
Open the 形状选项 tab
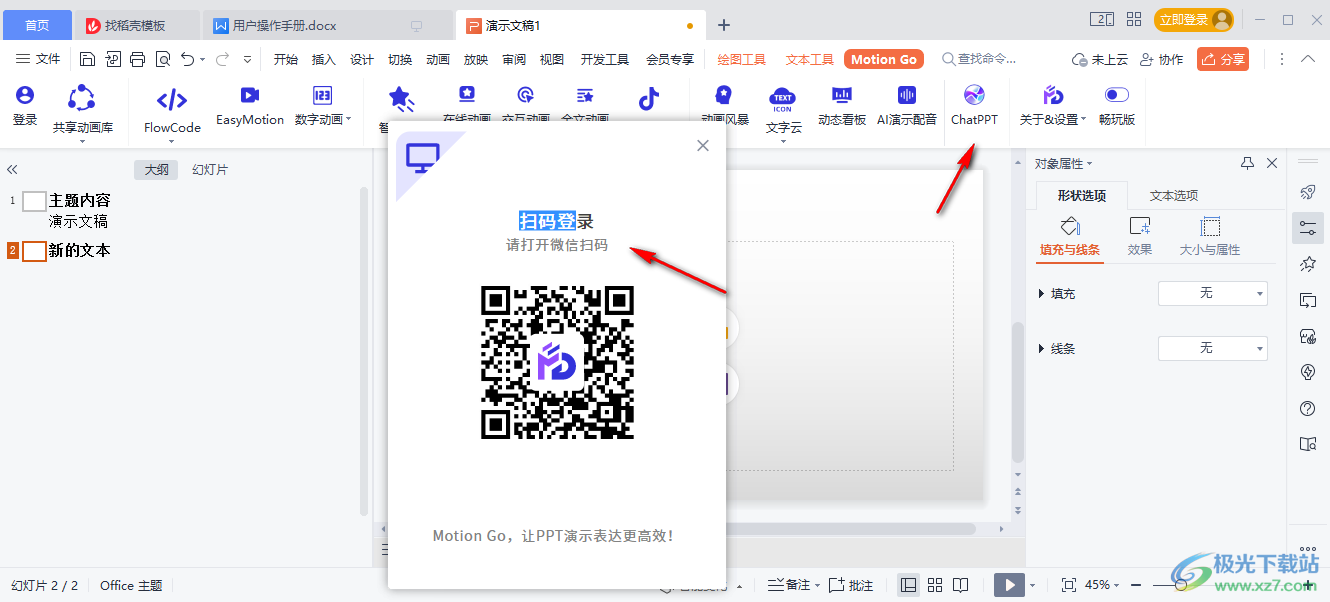point(1082,195)
